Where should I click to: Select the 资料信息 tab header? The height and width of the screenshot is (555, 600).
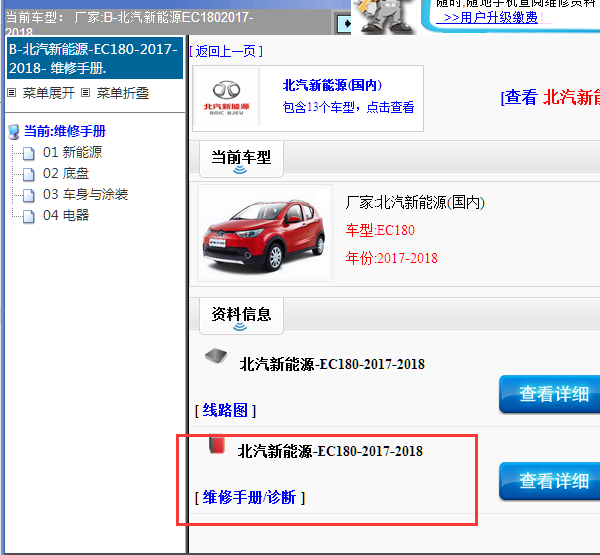tap(241, 316)
